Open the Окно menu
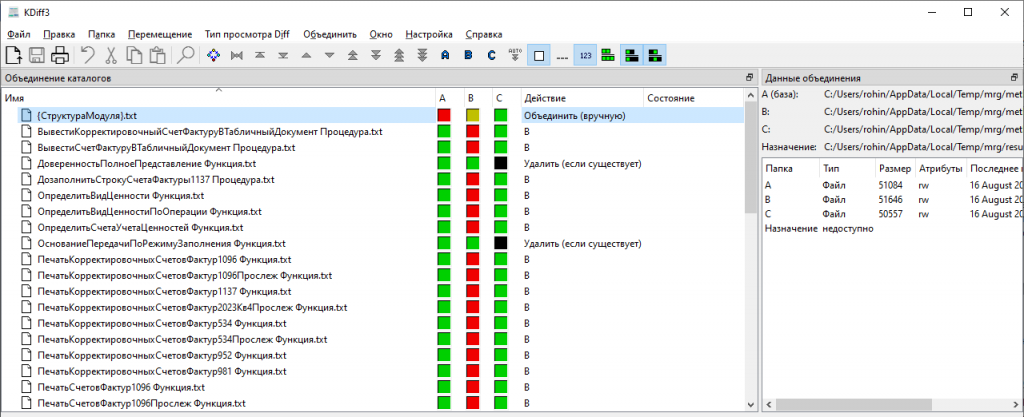This screenshot has height=417, width=1024. tap(381, 34)
